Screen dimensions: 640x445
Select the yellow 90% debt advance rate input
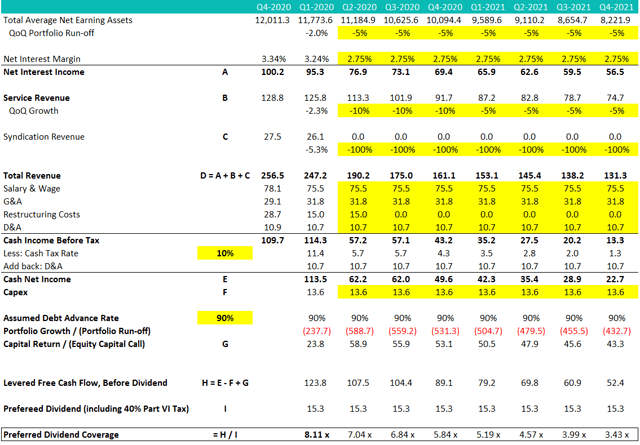coord(225,318)
